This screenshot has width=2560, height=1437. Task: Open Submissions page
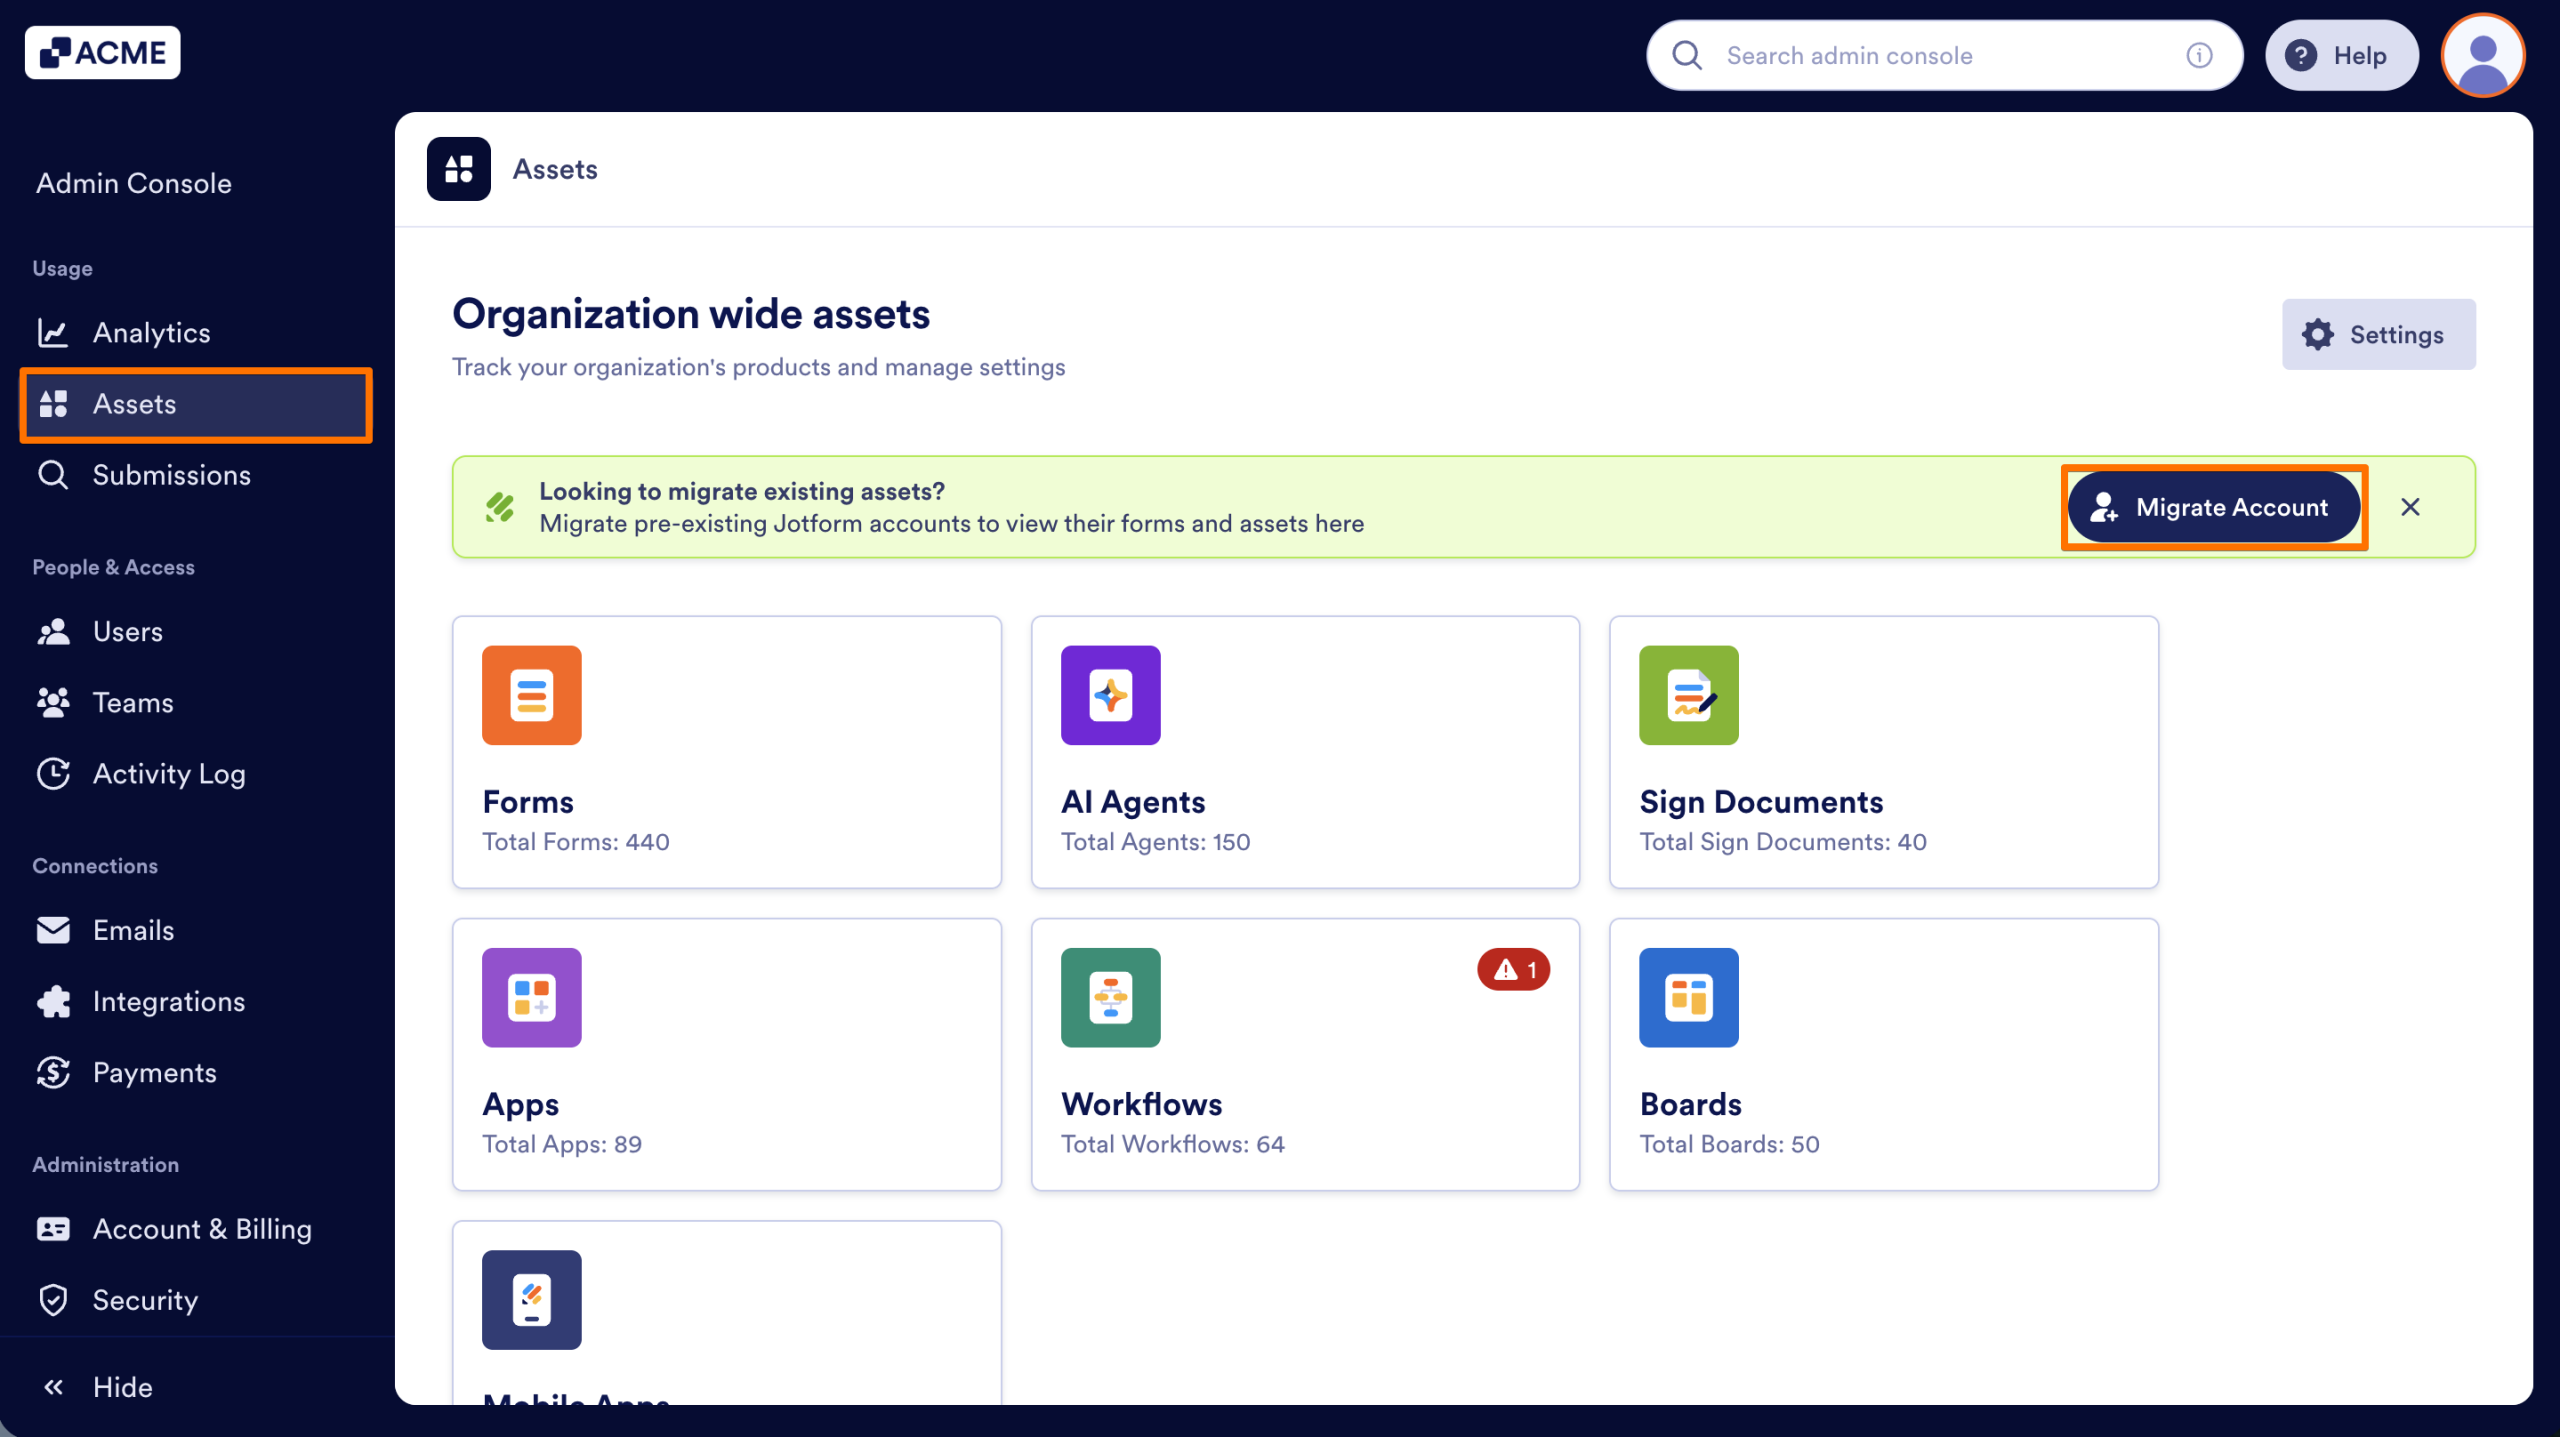click(x=196, y=475)
